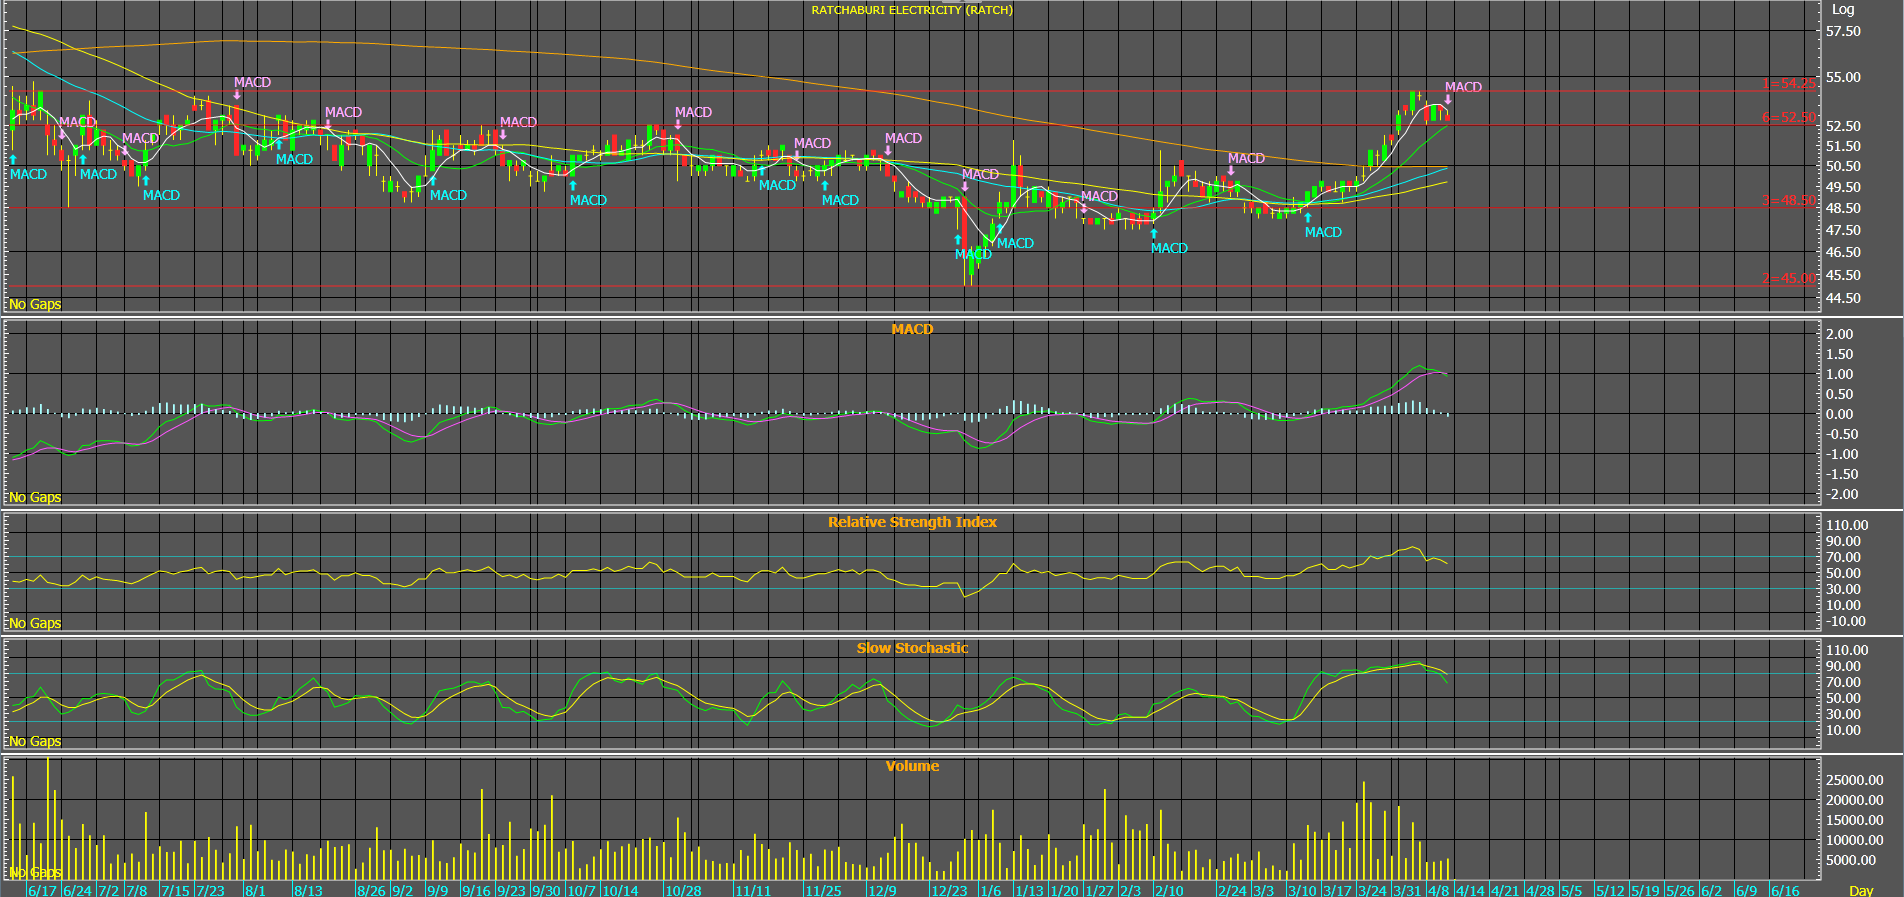The height and width of the screenshot is (897, 1904).
Task: Select the 11/25 date on time axis
Action: coord(823,890)
